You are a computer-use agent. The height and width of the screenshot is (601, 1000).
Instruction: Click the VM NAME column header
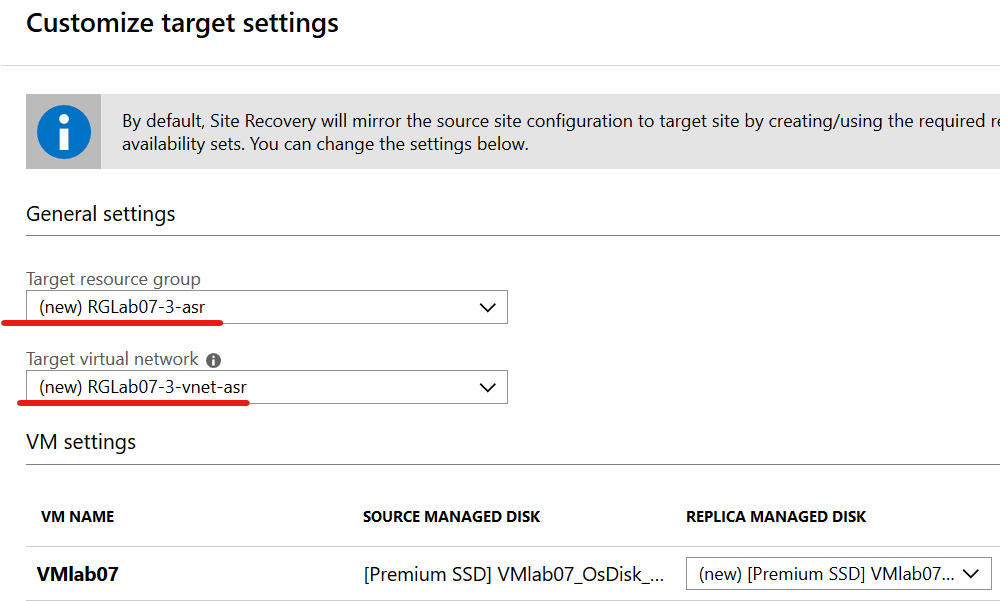coord(77,517)
